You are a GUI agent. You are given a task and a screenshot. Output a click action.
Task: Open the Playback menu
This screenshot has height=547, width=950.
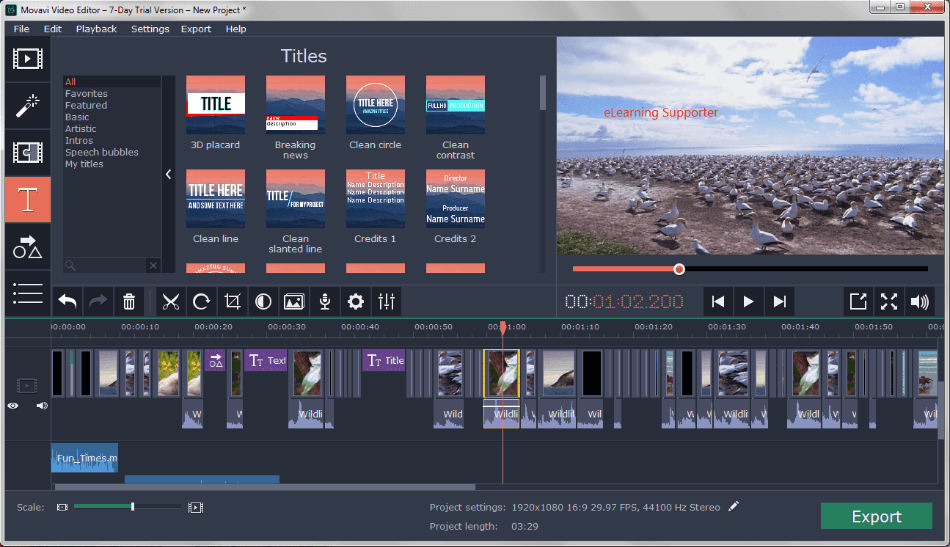96,28
